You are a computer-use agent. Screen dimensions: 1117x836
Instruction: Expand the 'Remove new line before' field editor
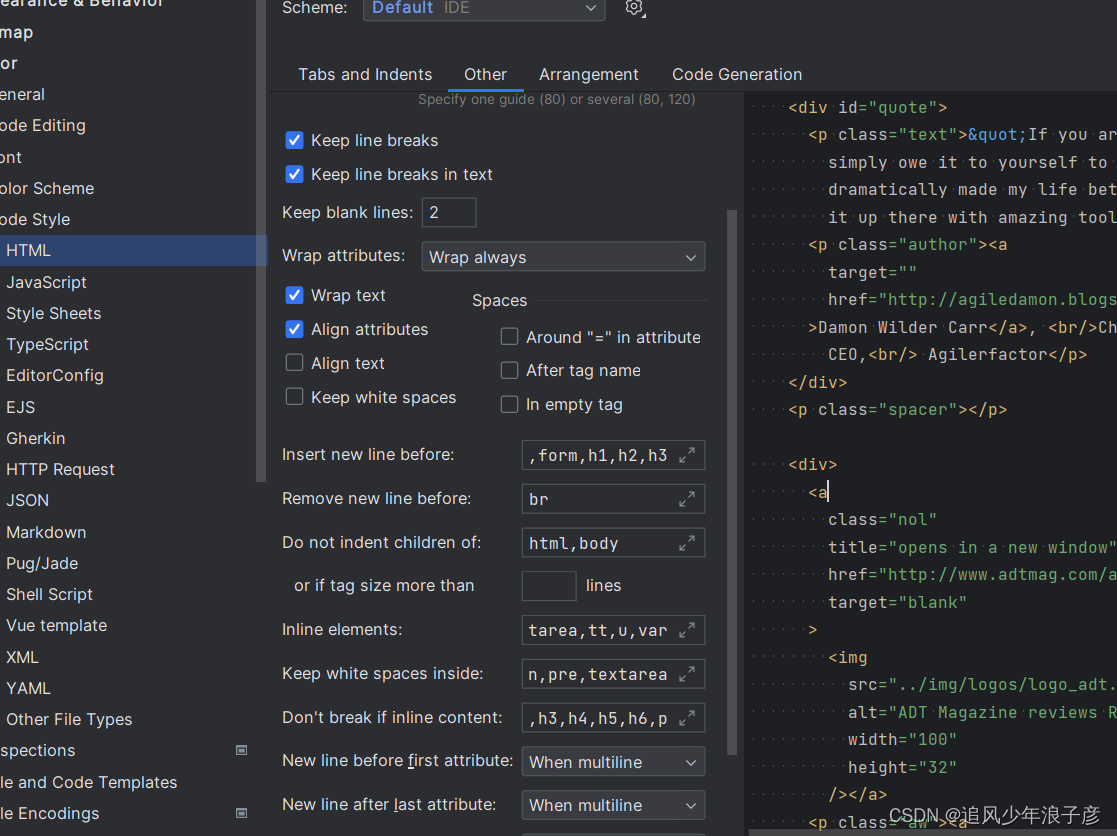click(x=687, y=498)
